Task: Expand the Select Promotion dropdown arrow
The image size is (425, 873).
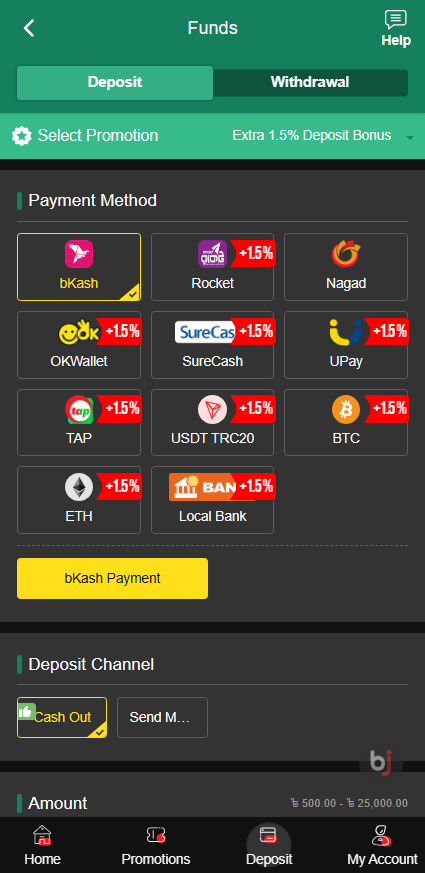Action: (x=410, y=137)
